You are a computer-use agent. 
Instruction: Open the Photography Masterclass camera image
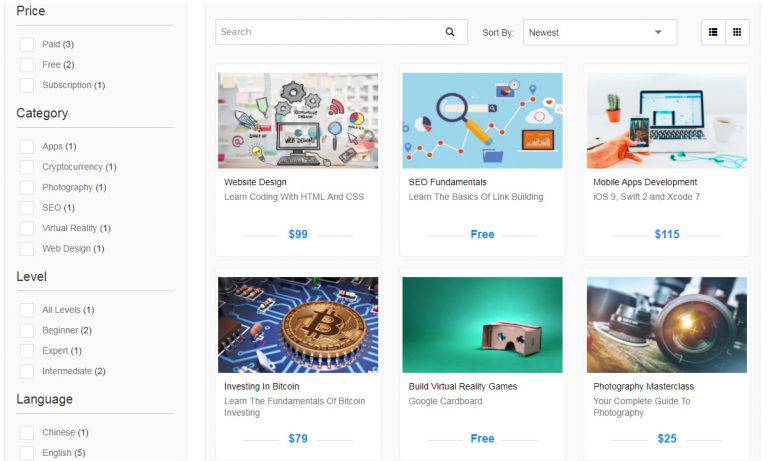tap(666, 325)
